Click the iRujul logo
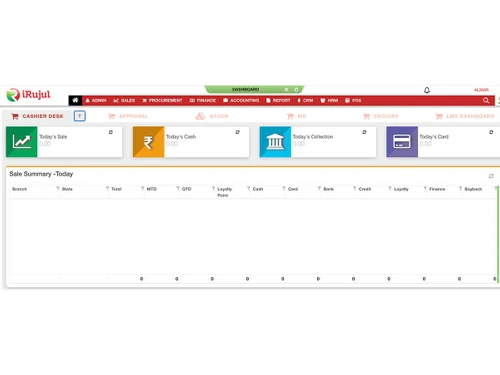 pyautogui.click(x=28, y=95)
